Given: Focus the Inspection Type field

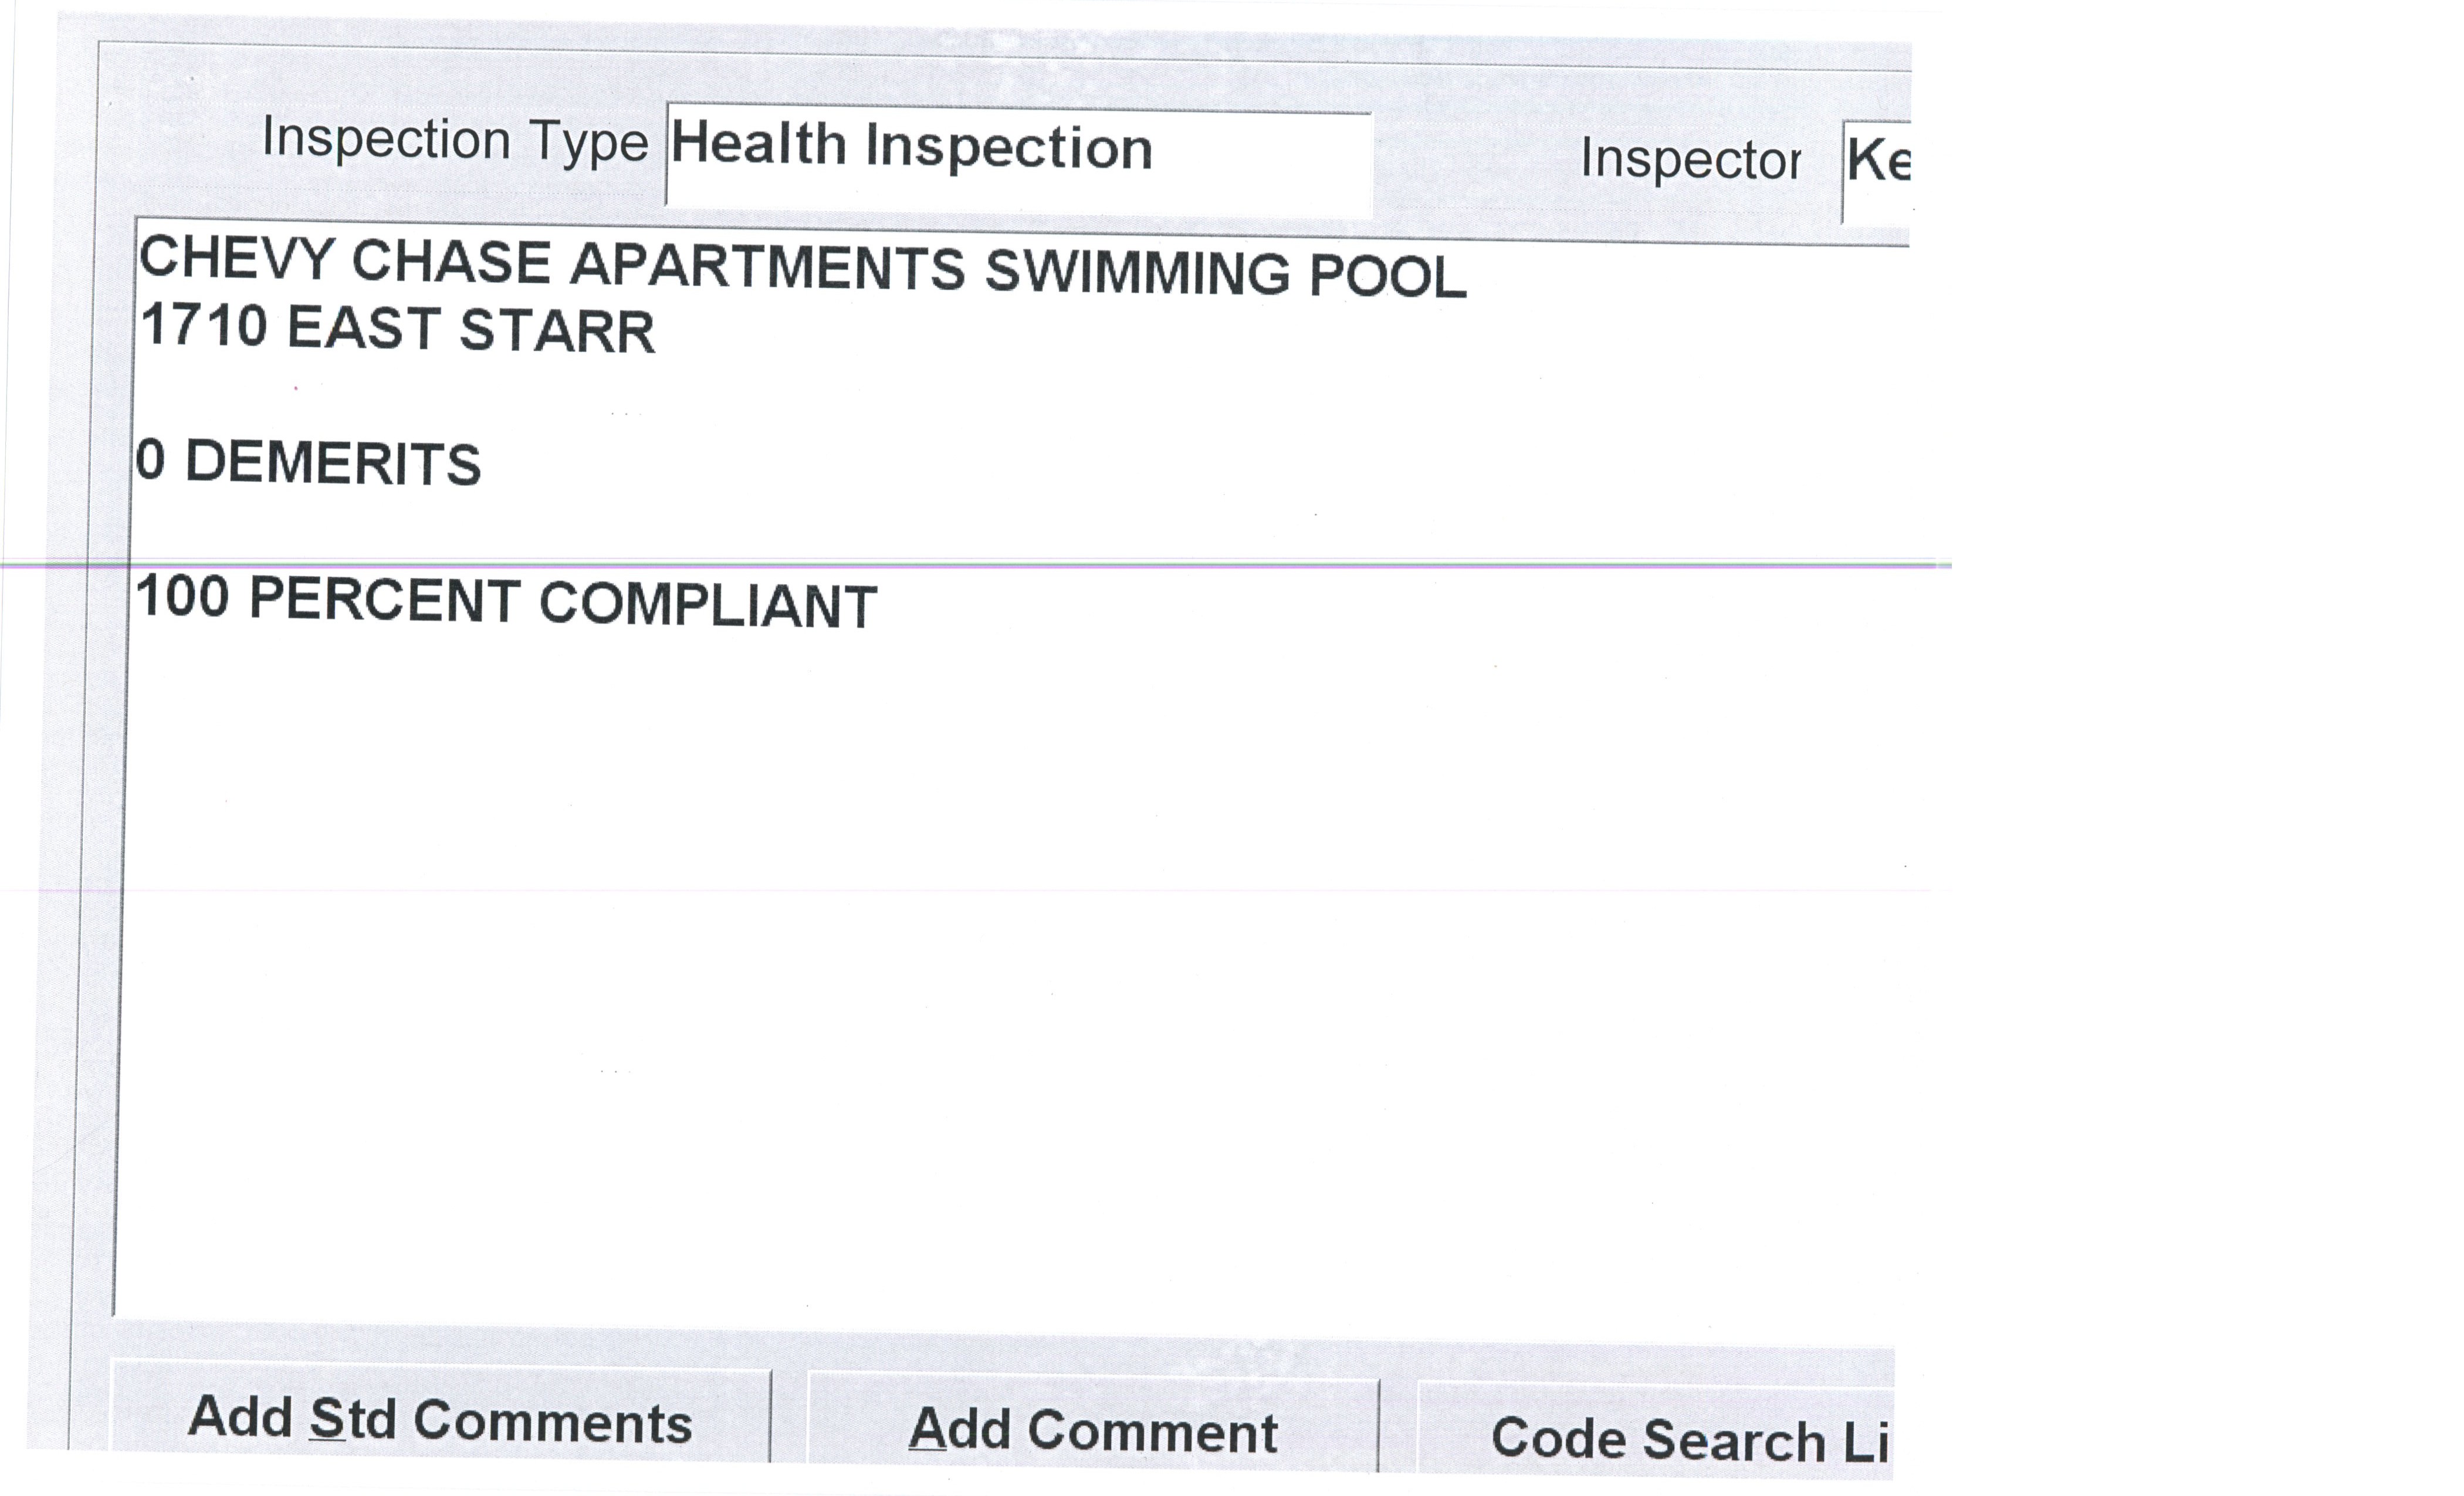Looking at the screenshot, I should (1018, 158).
